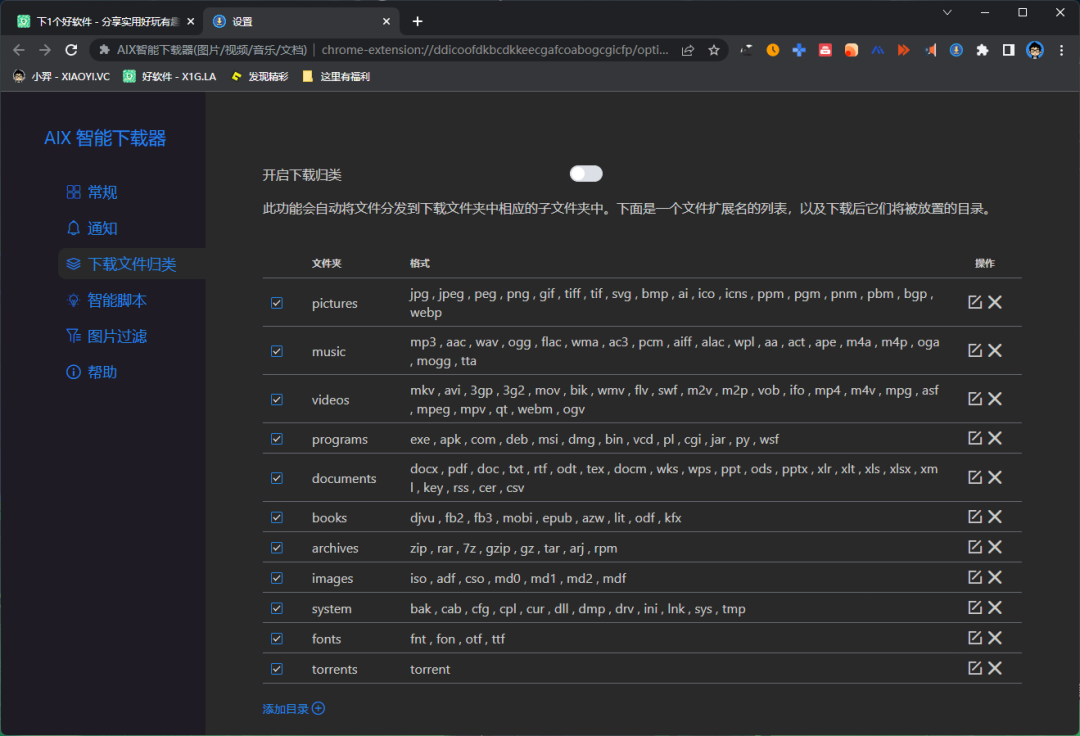Image resolution: width=1080 pixels, height=736 pixels.
Task: Uncheck the pictures folder checkbox
Action: (x=277, y=303)
